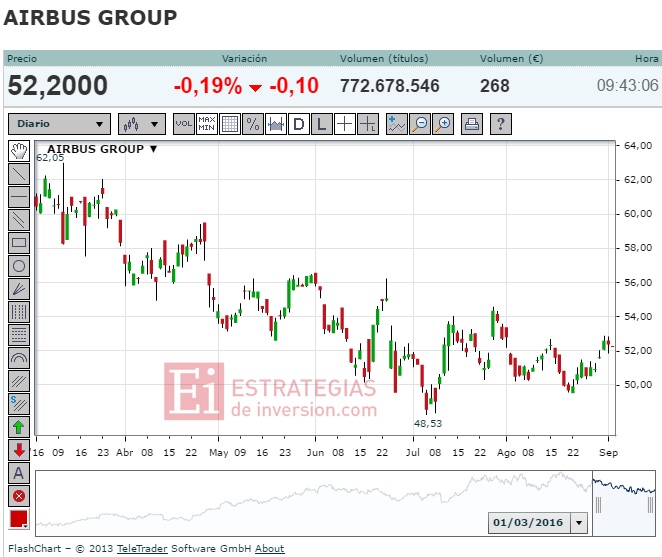This screenshot has height=557, width=662.
Task: Toggle MAX MIN price labels
Action: pyautogui.click(x=207, y=124)
